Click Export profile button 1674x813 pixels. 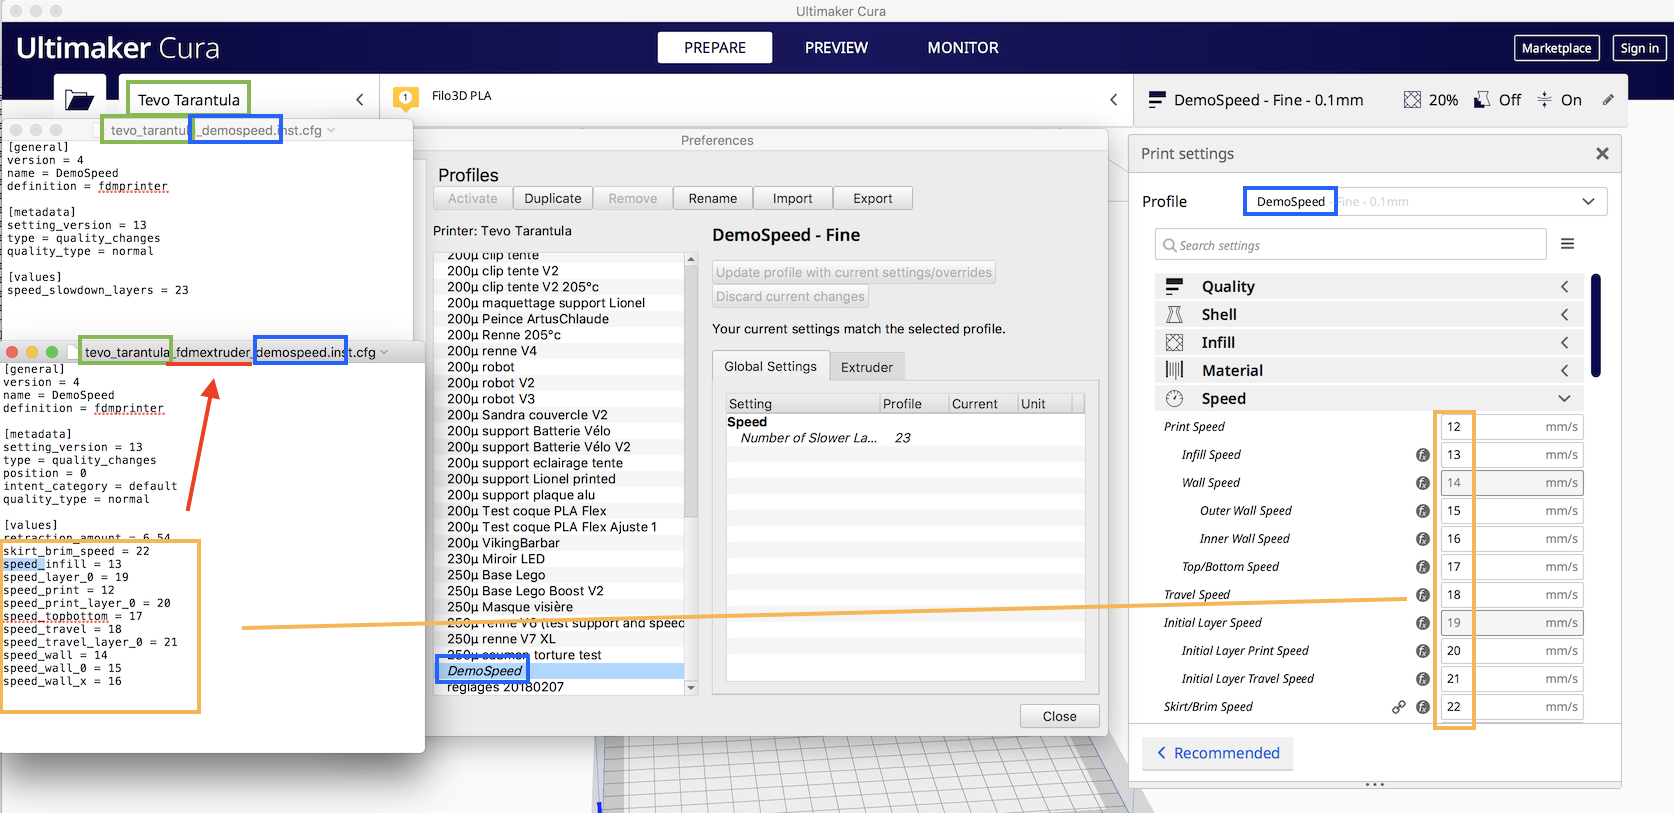[873, 199]
